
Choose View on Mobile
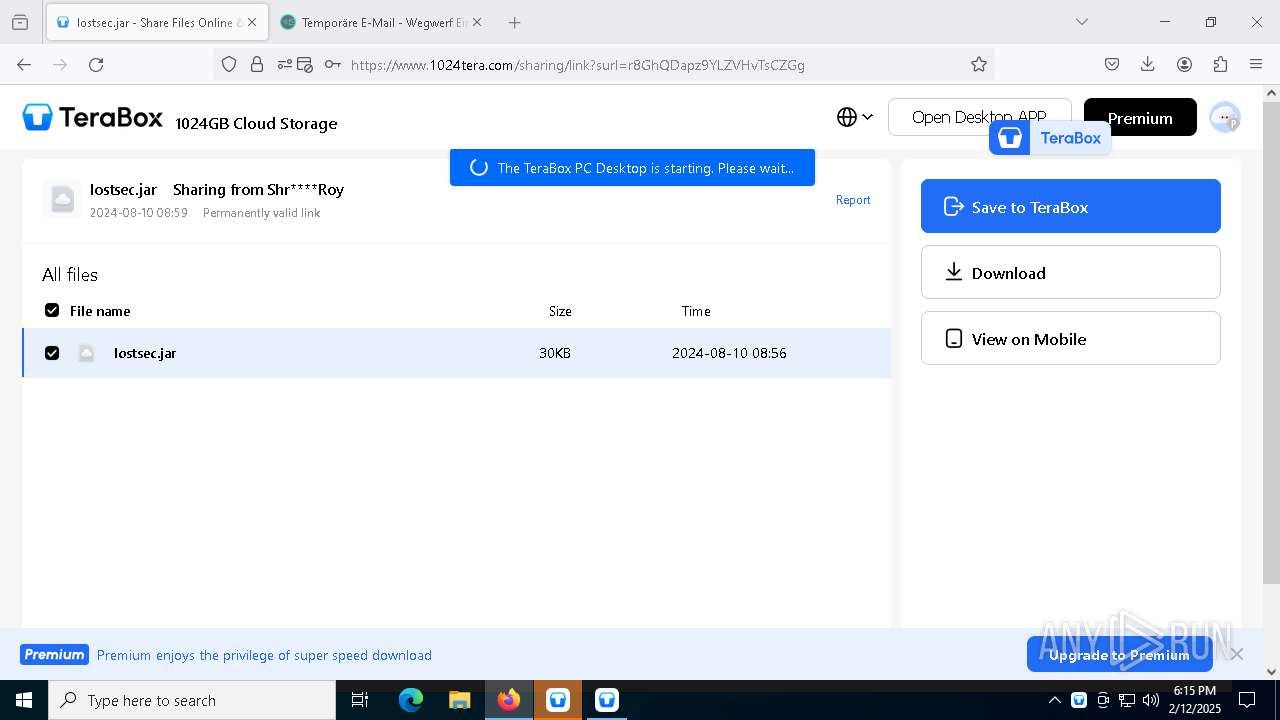[x=1071, y=338]
